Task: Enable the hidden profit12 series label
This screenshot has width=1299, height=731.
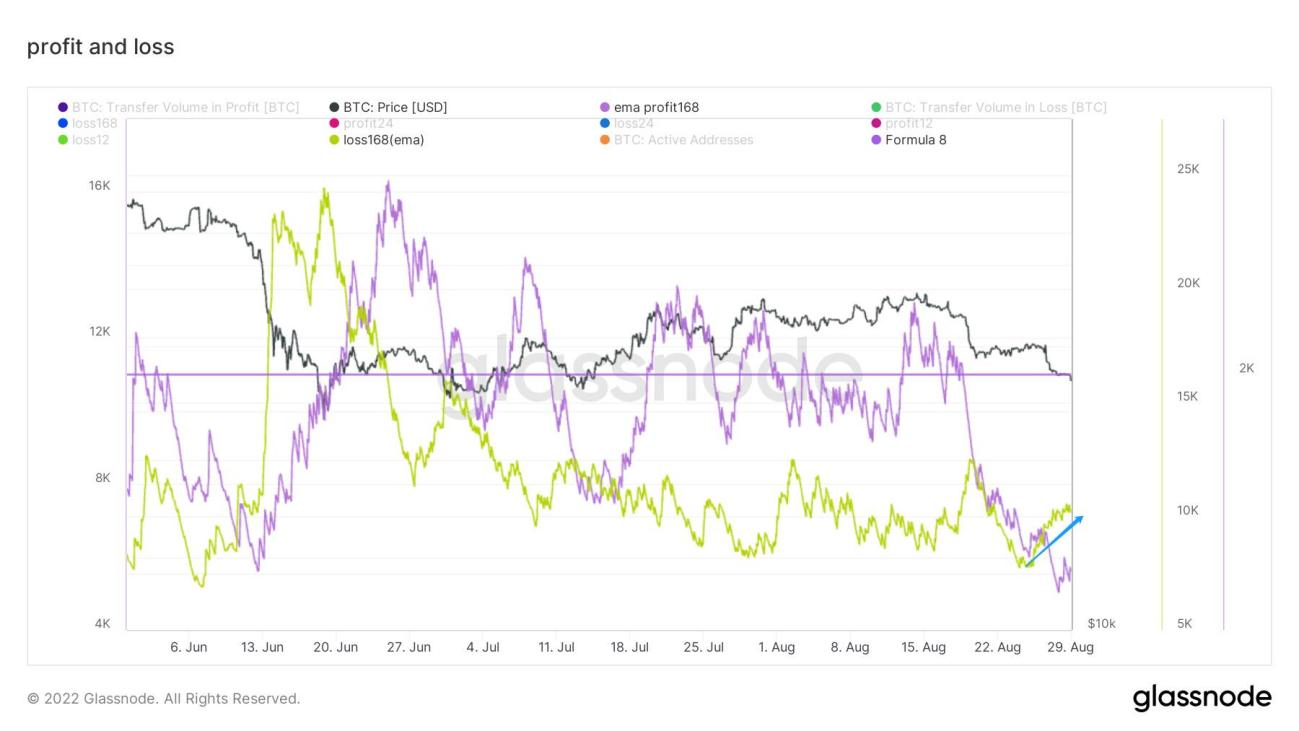Action: [909, 123]
